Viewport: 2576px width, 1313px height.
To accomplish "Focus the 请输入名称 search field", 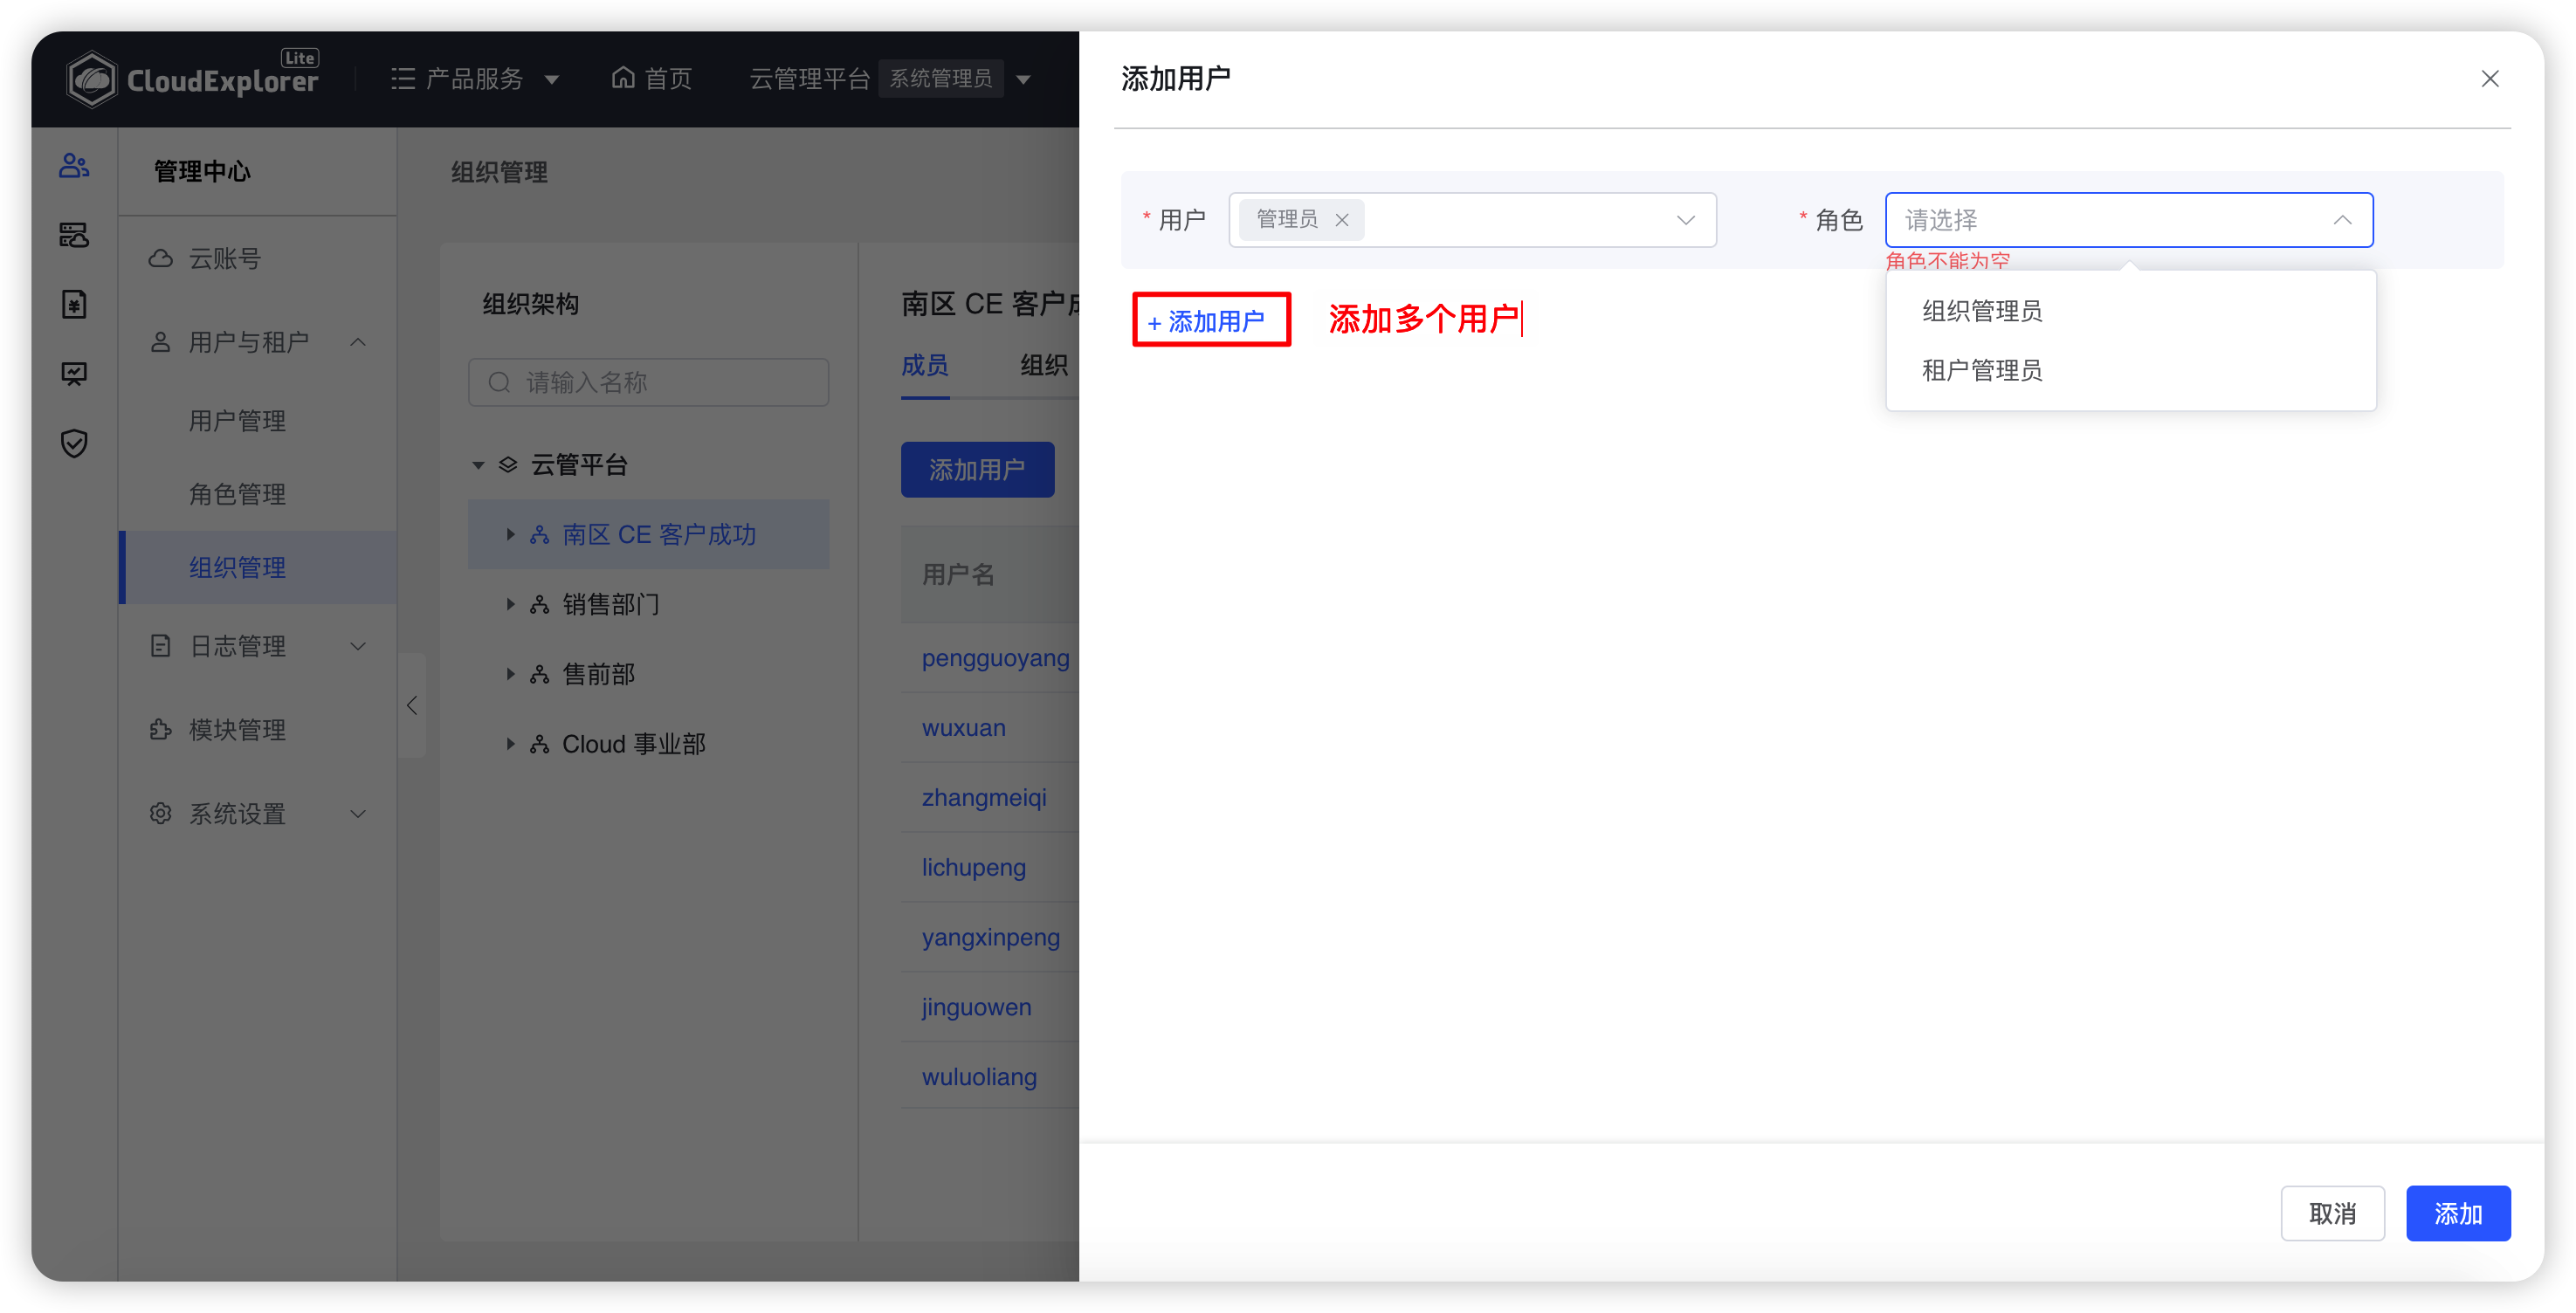I will tap(648, 382).
